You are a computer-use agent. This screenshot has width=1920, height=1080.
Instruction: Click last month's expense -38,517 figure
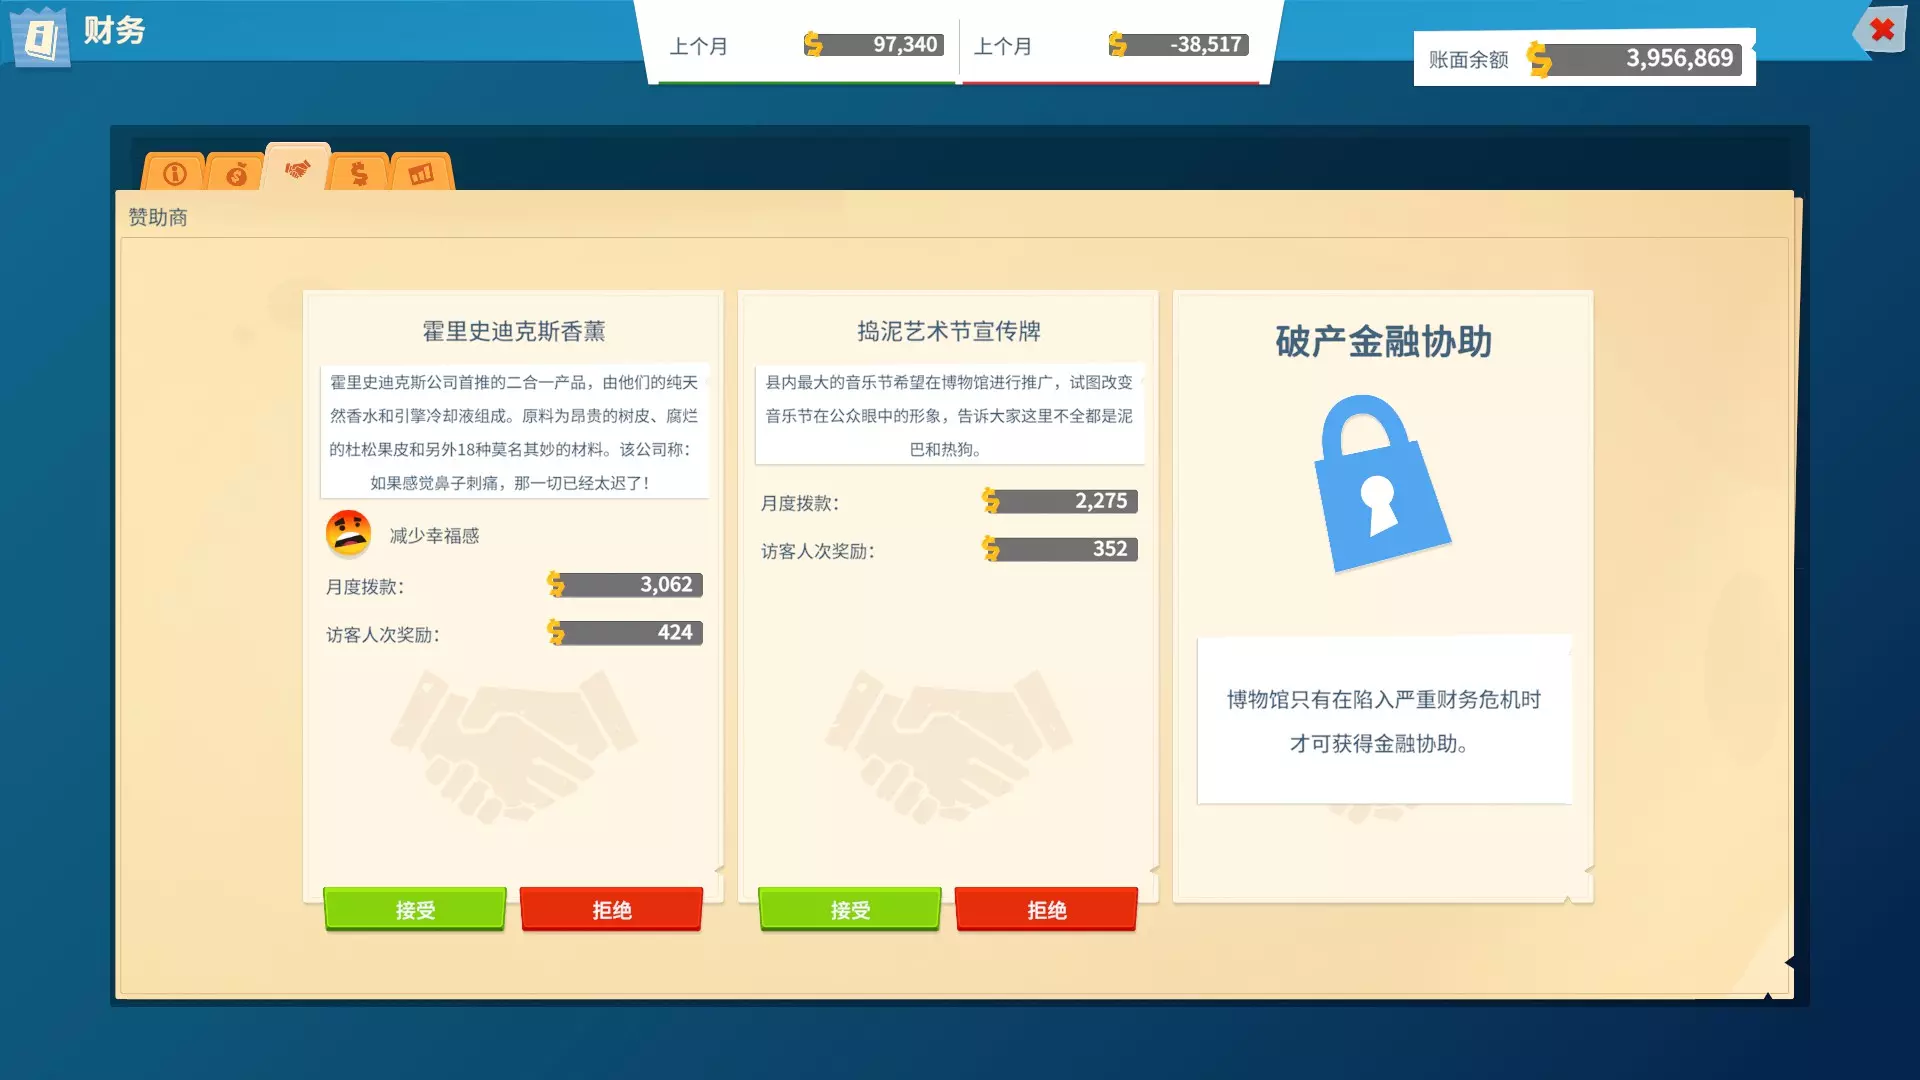pos(1205,45)
